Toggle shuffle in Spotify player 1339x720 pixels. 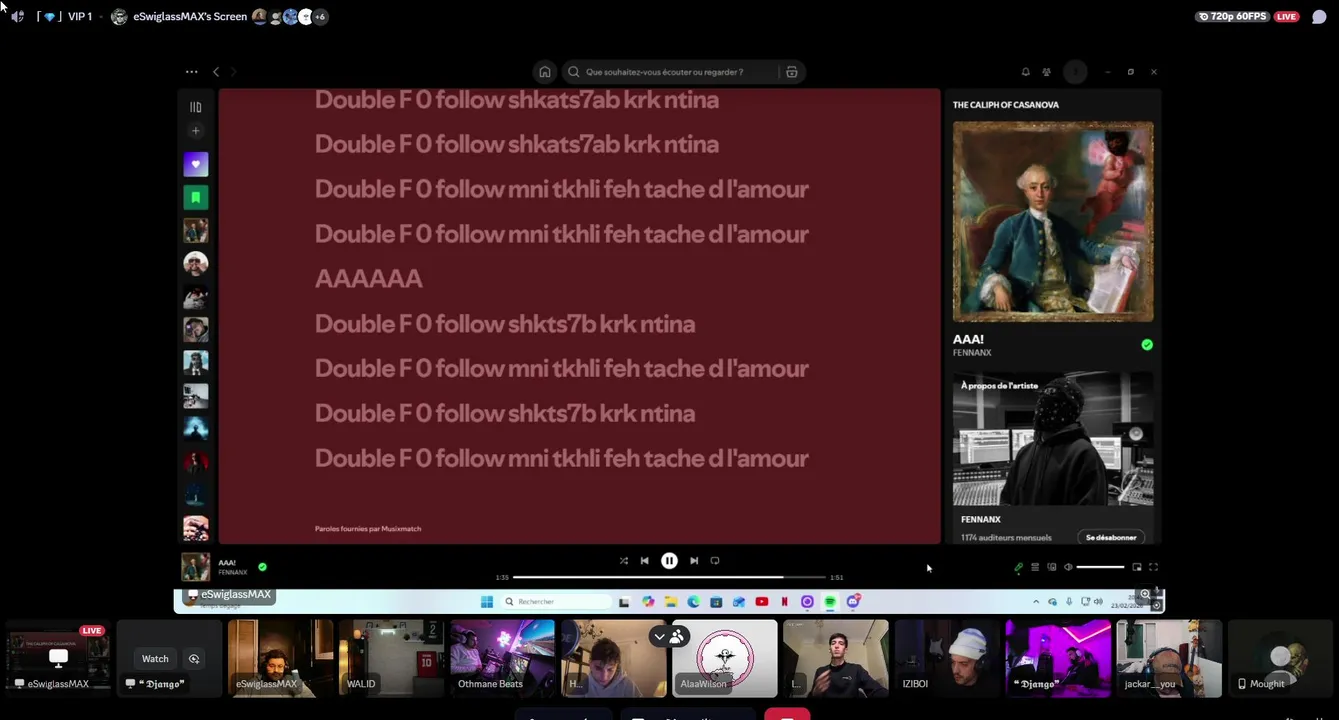[623, 561]
